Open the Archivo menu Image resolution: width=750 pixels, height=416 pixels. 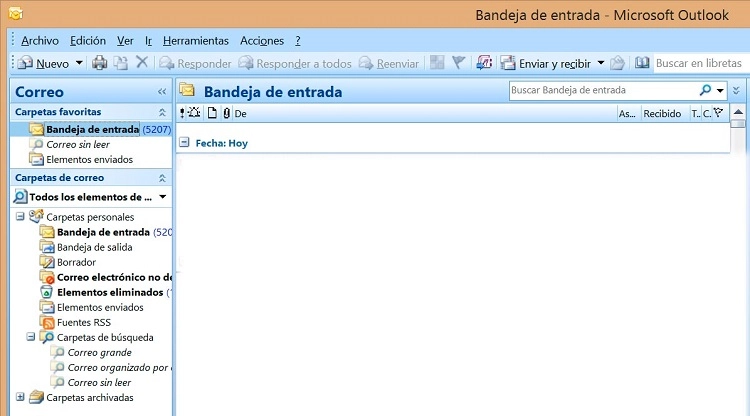click(40, 40)
